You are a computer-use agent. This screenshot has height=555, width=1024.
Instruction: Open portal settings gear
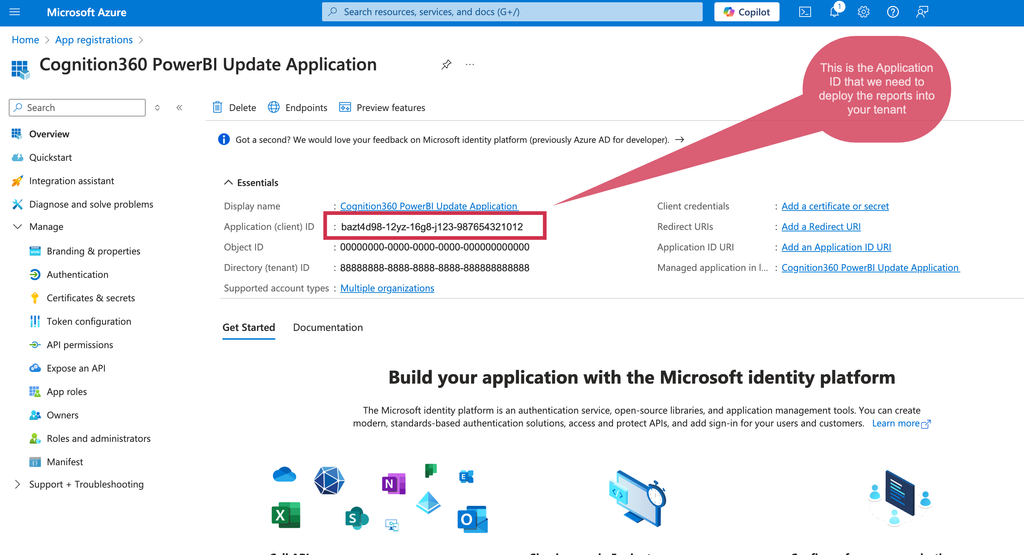tap(863, 12)
